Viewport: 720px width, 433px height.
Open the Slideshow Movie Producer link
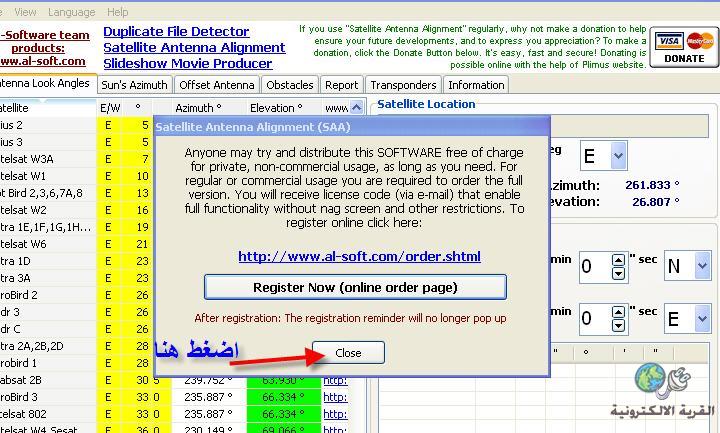coord(188,64)
